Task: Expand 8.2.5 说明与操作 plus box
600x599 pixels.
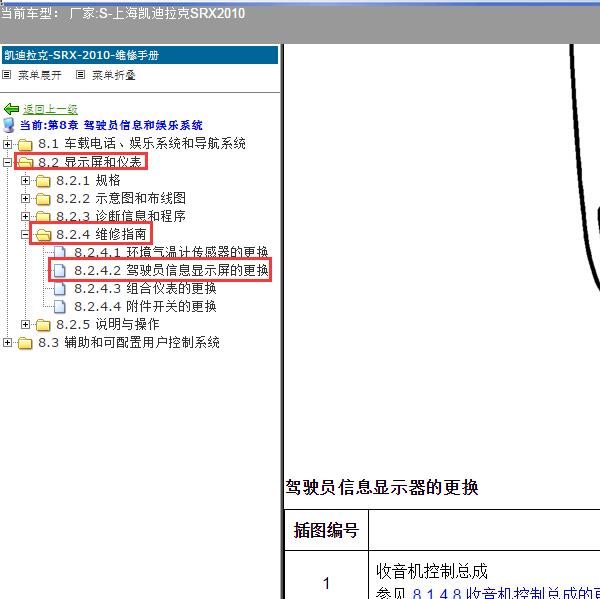Action: (x=25, y=325)
